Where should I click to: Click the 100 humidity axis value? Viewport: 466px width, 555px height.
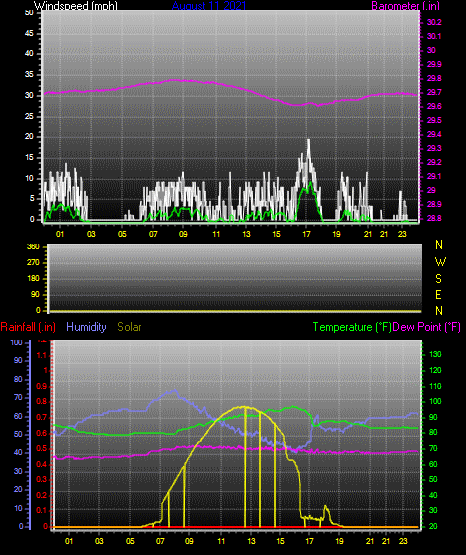pyautogui.click(x=17, y=343)
